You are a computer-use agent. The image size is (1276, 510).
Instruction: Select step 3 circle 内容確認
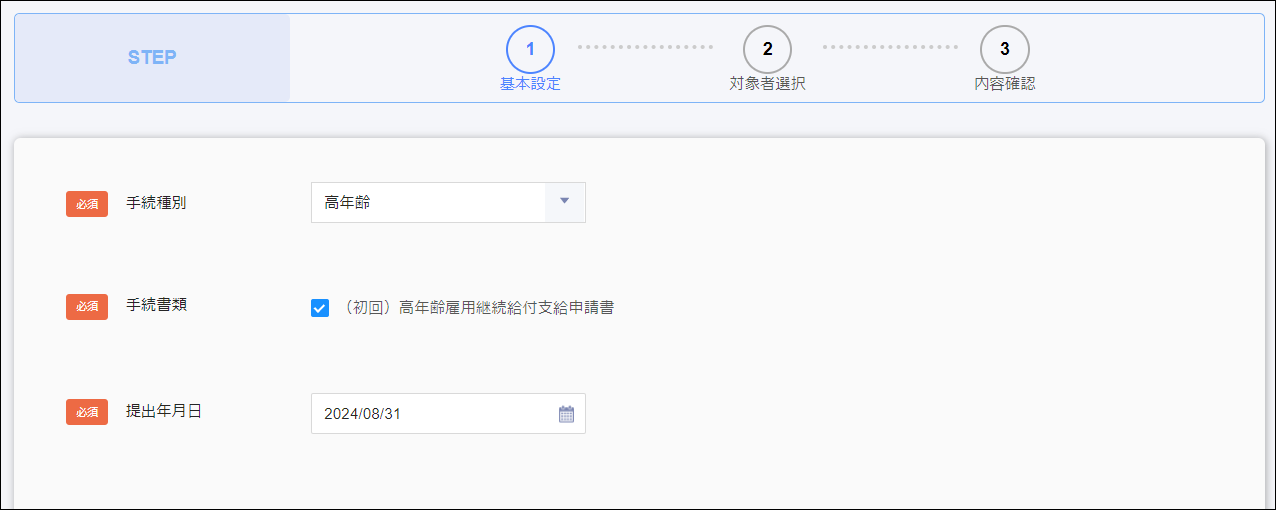(x=1005, y=49)
